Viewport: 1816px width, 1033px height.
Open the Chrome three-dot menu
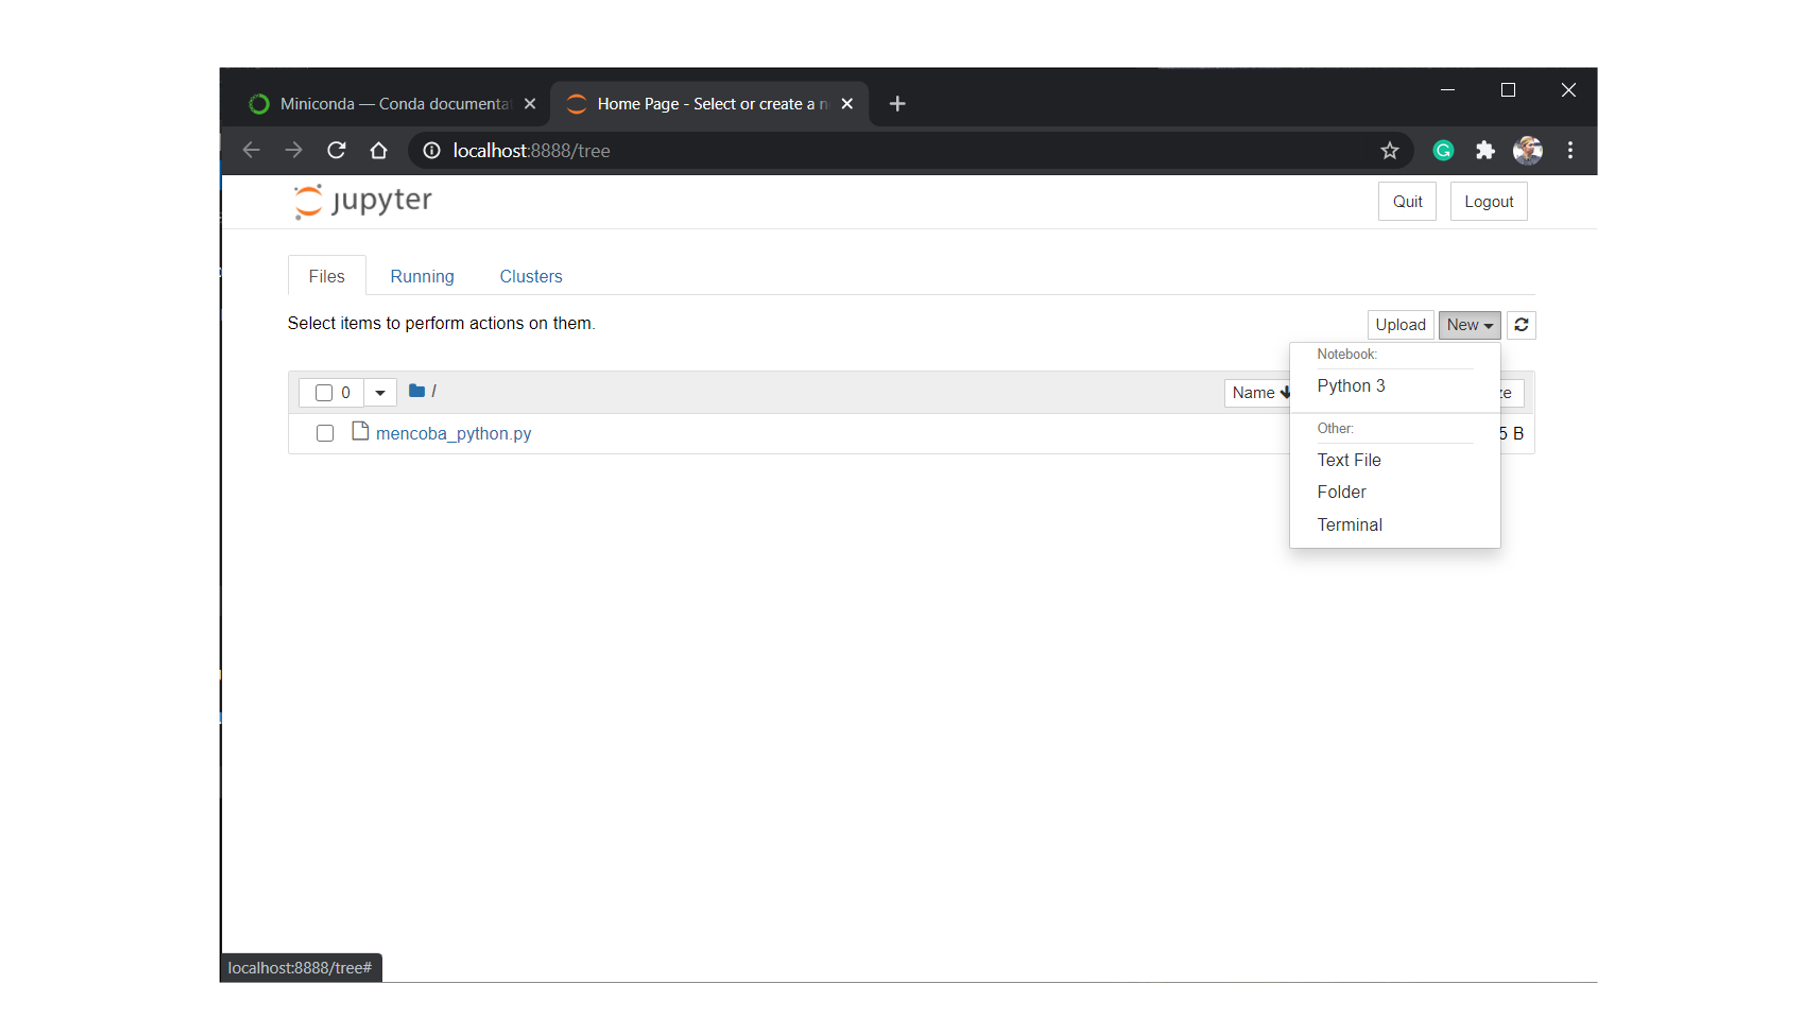point(1570,150)
